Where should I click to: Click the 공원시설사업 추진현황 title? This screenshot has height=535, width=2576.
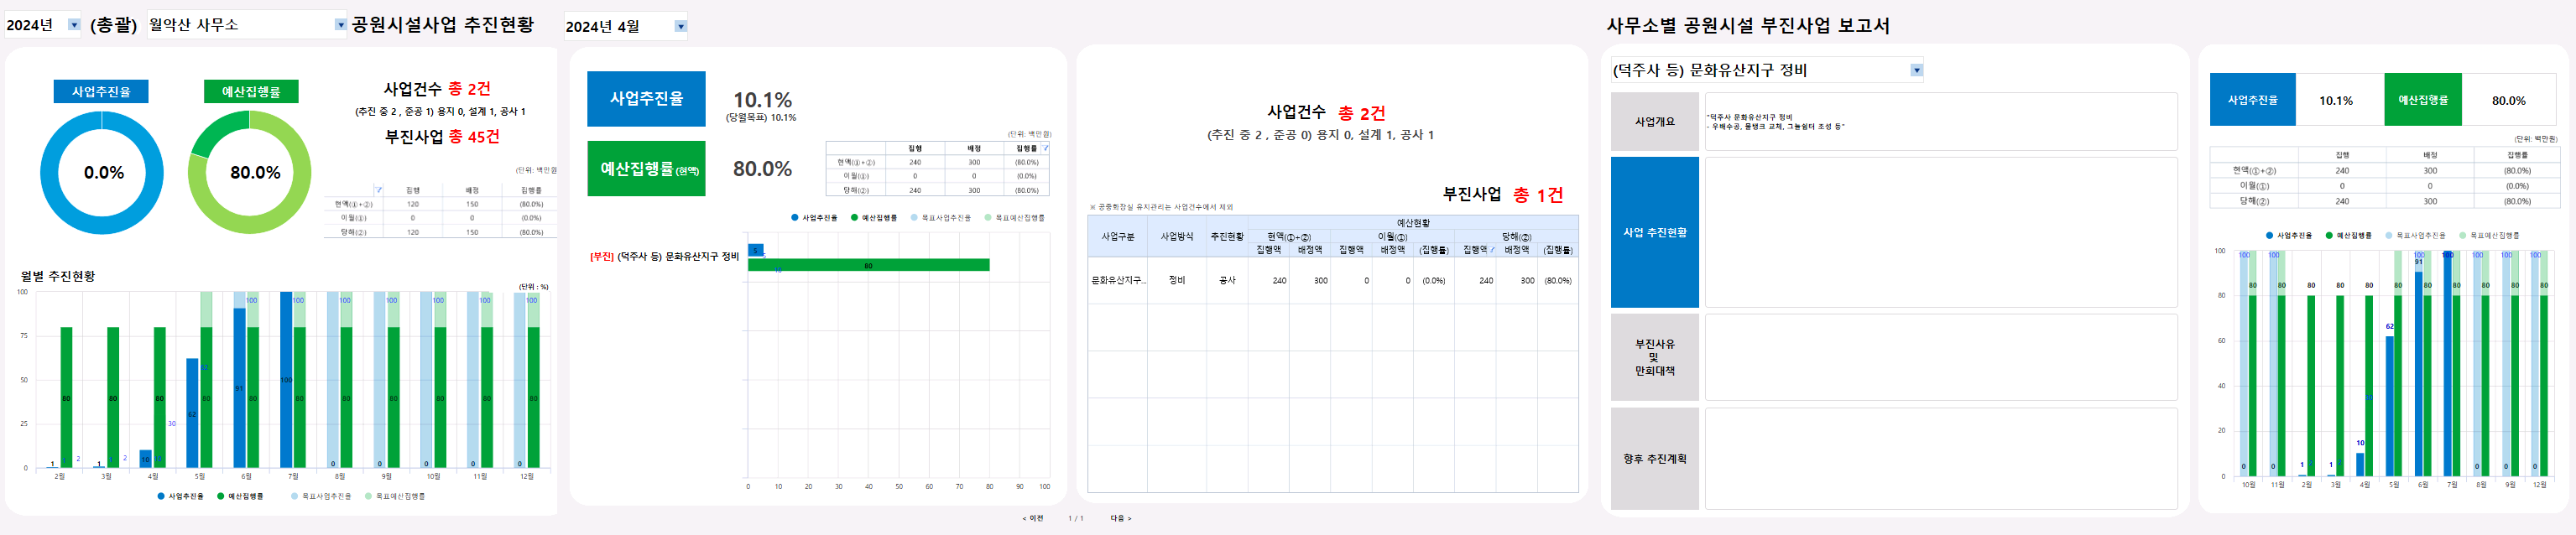443,24
